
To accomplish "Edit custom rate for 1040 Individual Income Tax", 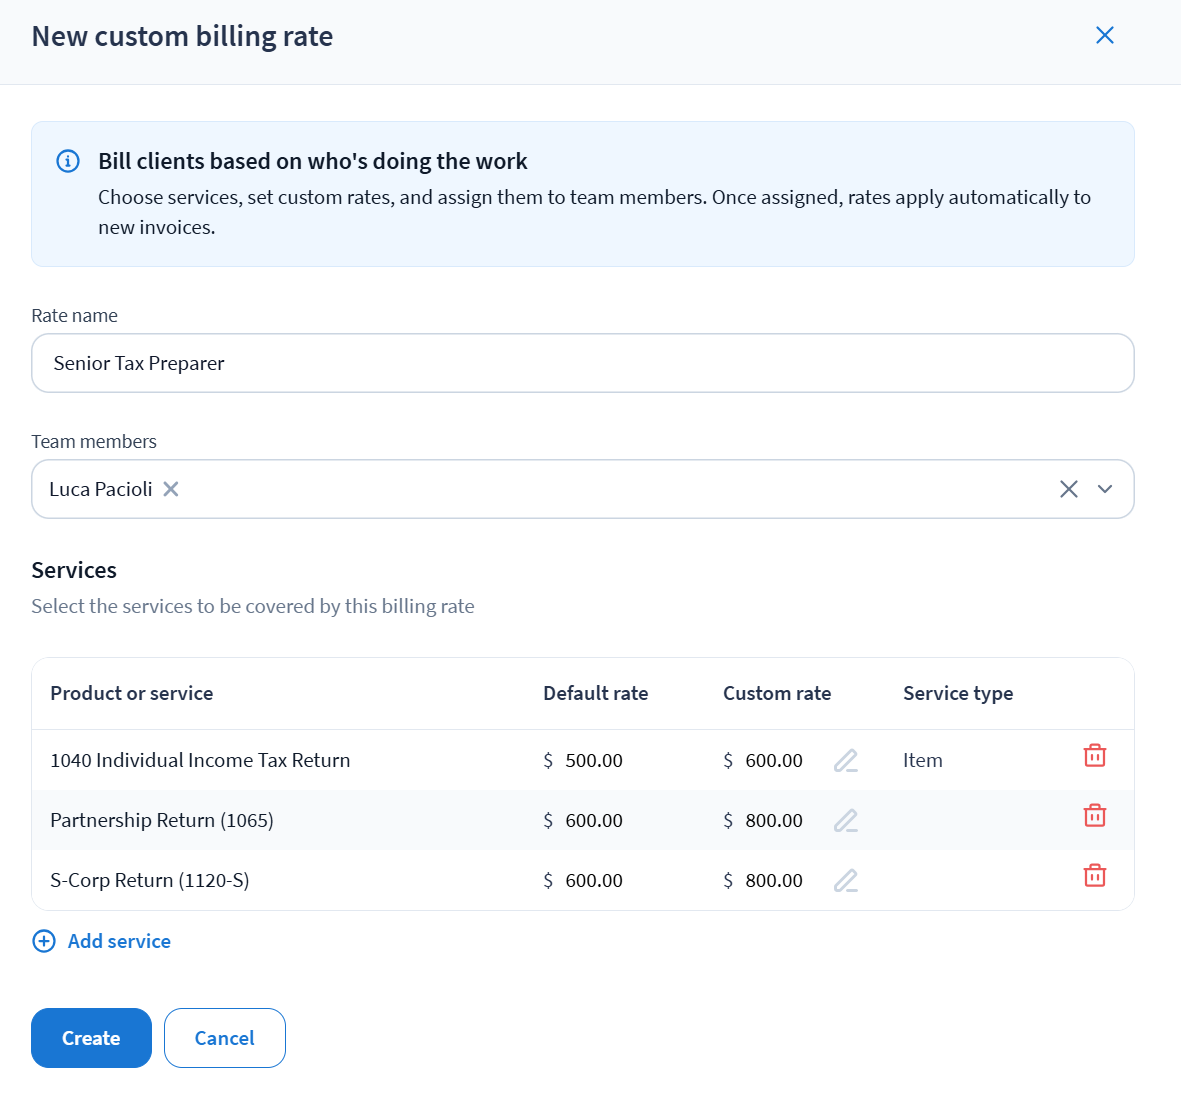I will 845,761.
